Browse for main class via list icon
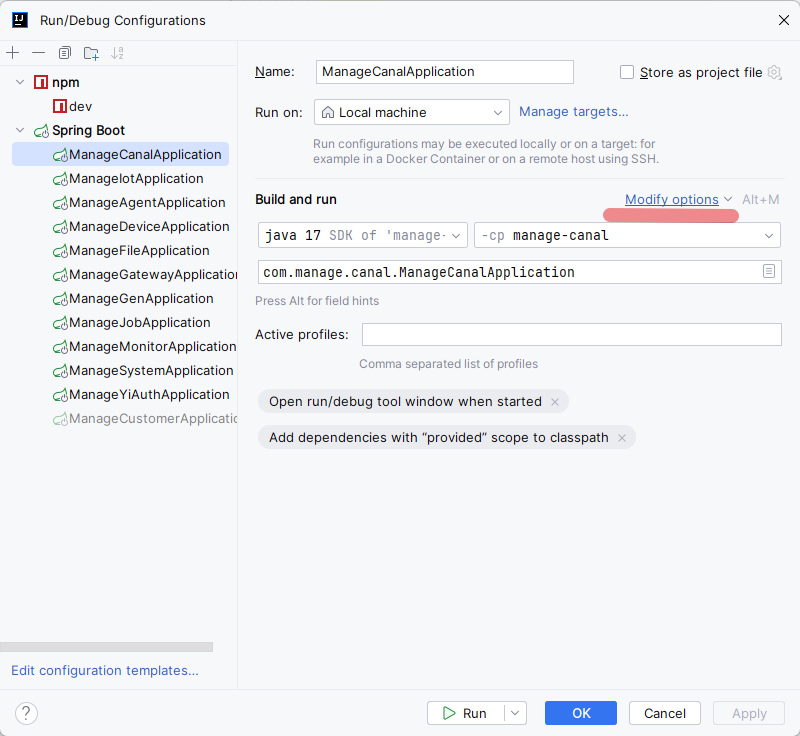Screen dimensions: 800x736 (x=769, y=271)
